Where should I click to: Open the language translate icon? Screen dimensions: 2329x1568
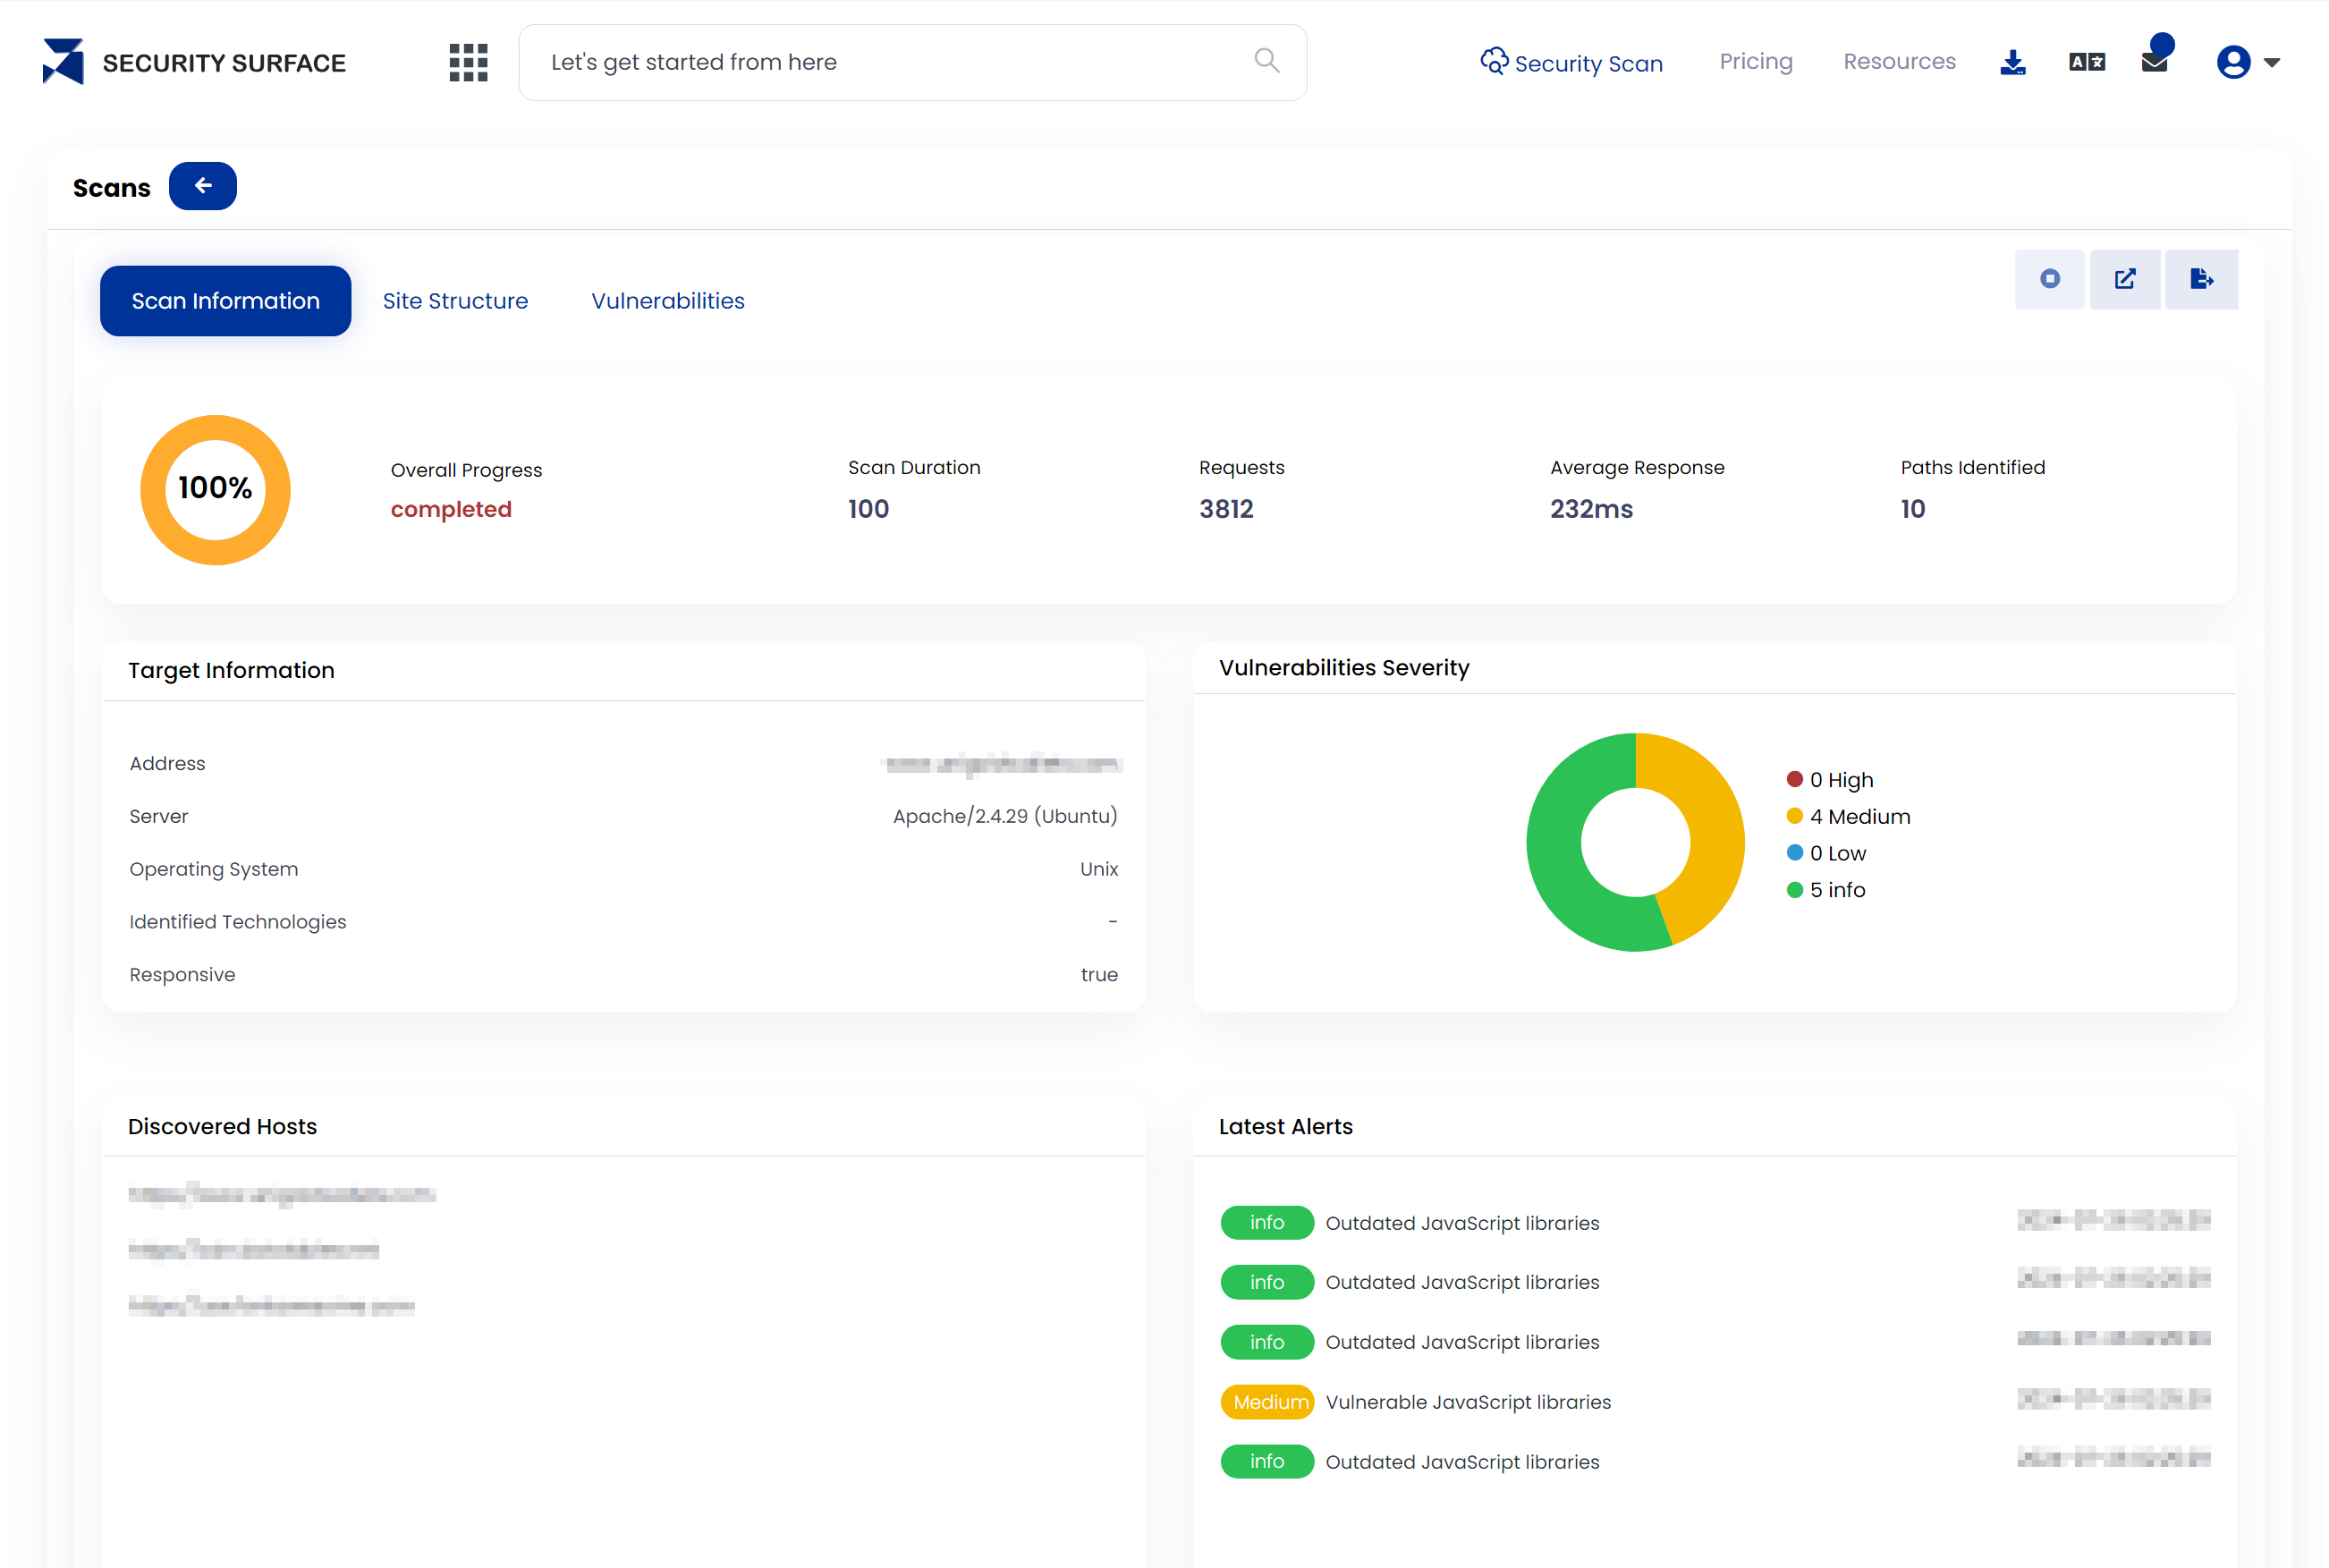(x=2086, y=62)
